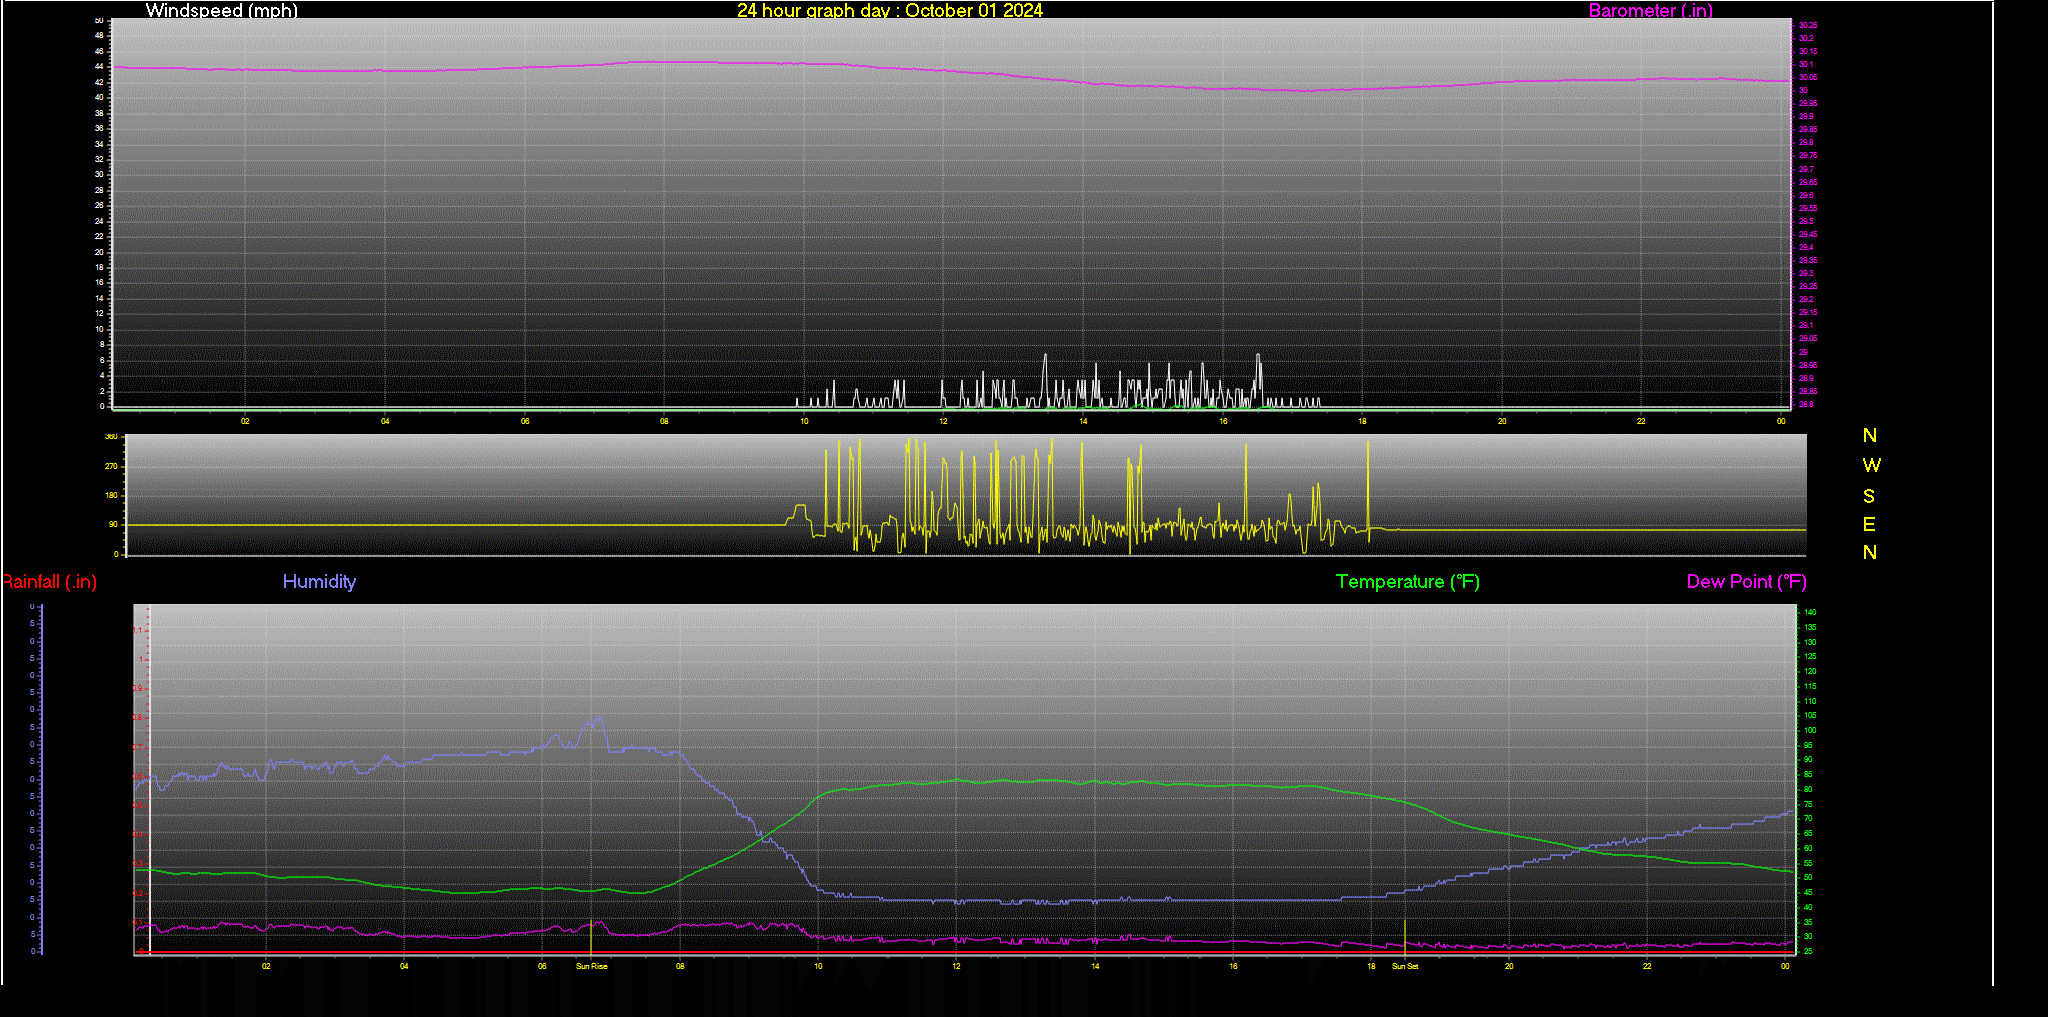Click hour 18 below the windspeed chart
This screenshot has width=2048, height=1017.
(1362, 421)
